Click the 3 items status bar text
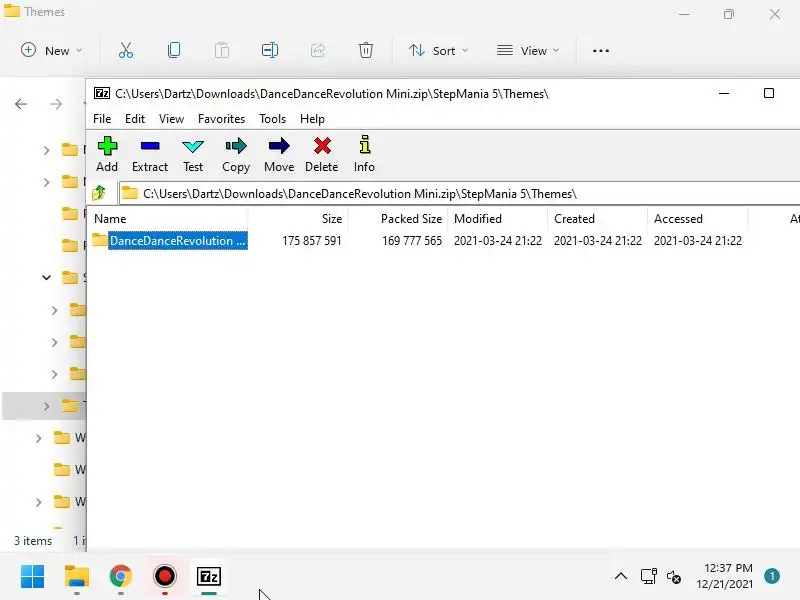800x600 pixels. point(33,541)
